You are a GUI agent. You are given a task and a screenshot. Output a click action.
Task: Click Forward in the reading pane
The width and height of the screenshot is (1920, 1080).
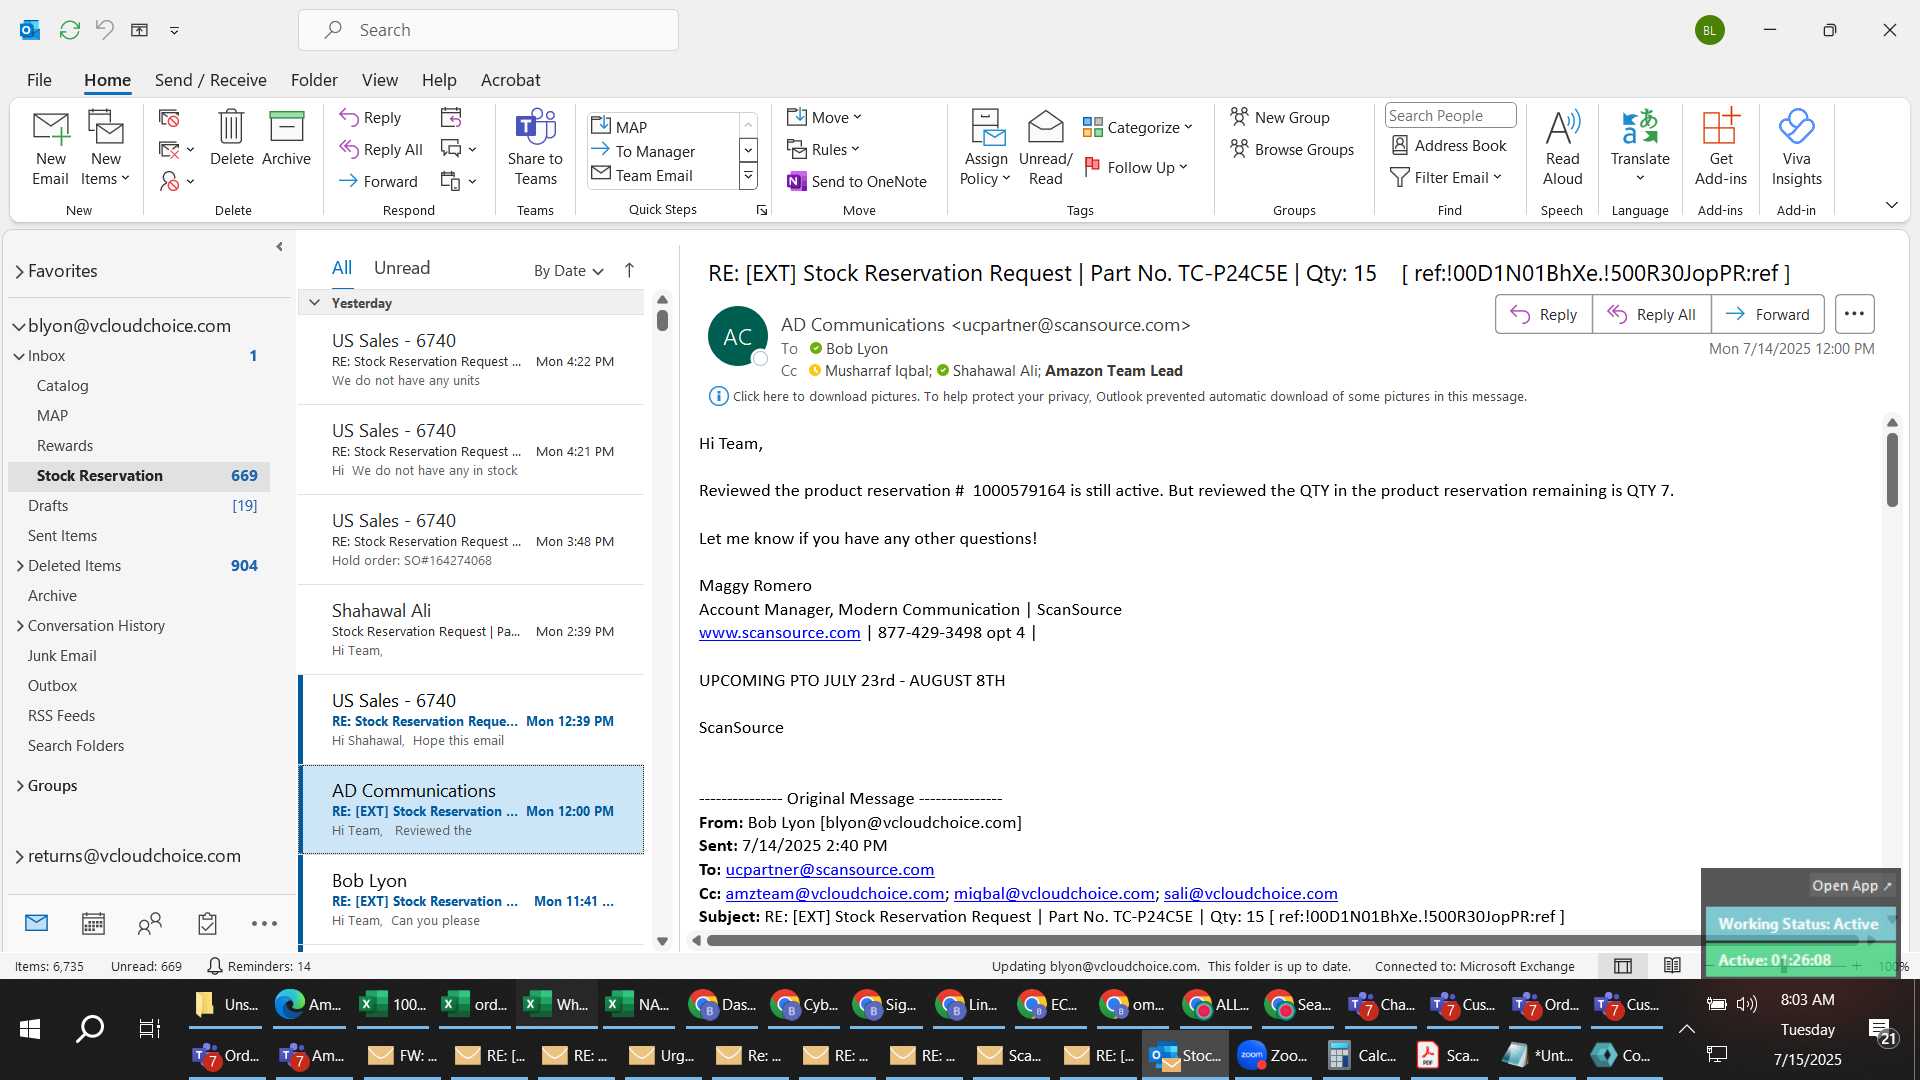coord(1768,314)
